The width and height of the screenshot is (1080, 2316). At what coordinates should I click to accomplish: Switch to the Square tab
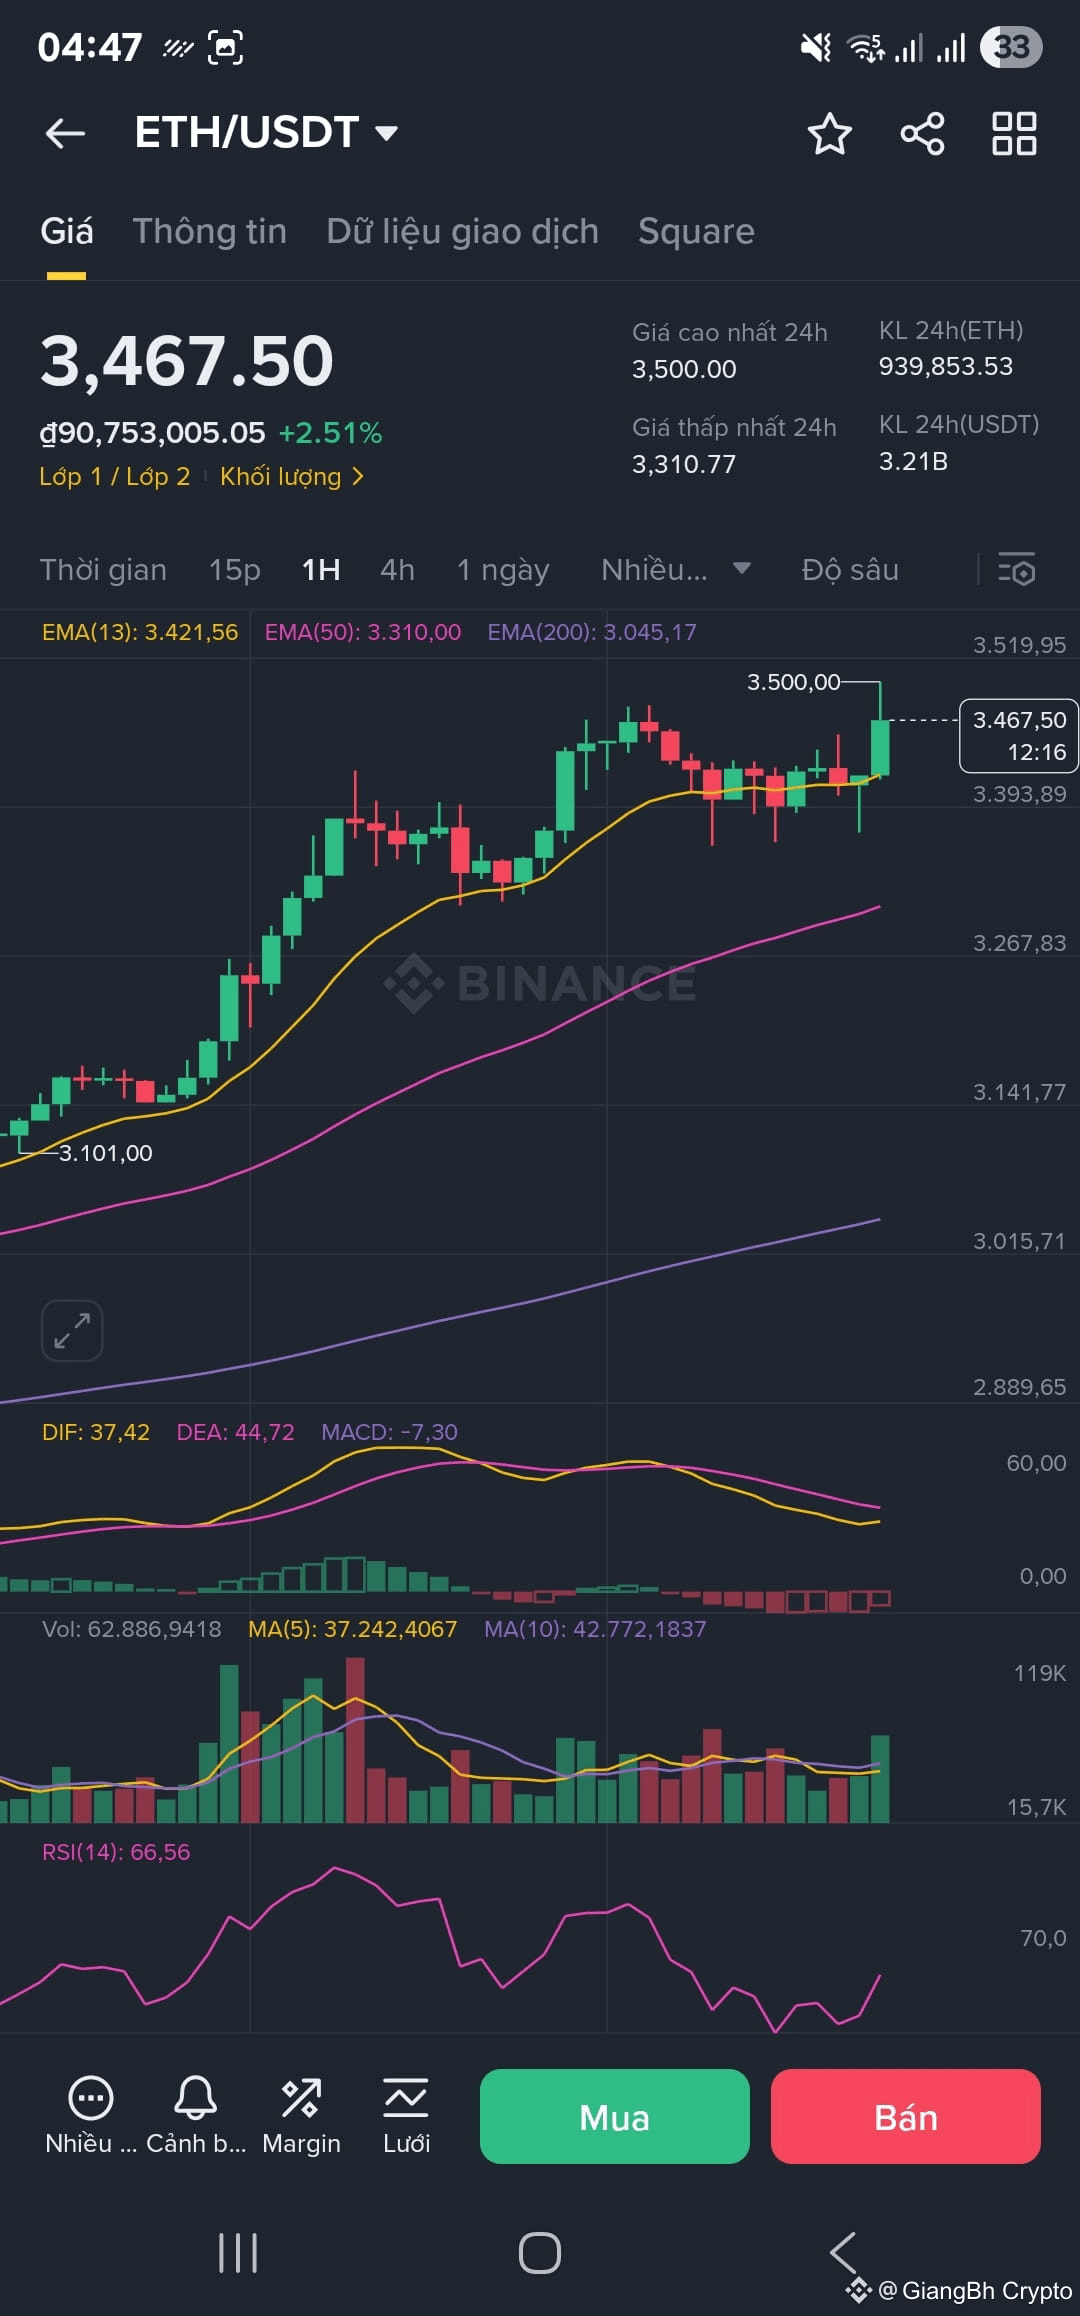[696, 232]
